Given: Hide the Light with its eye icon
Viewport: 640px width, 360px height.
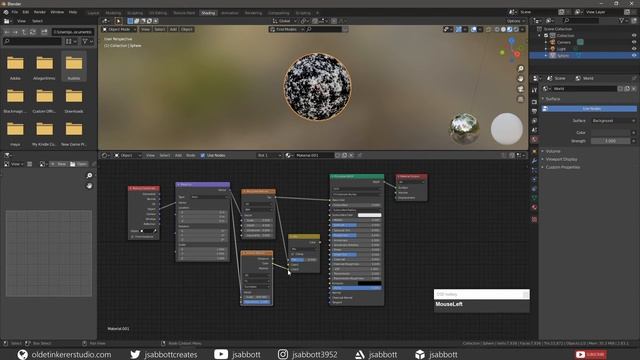Looking at the screenshot, I should pos(633,49).
